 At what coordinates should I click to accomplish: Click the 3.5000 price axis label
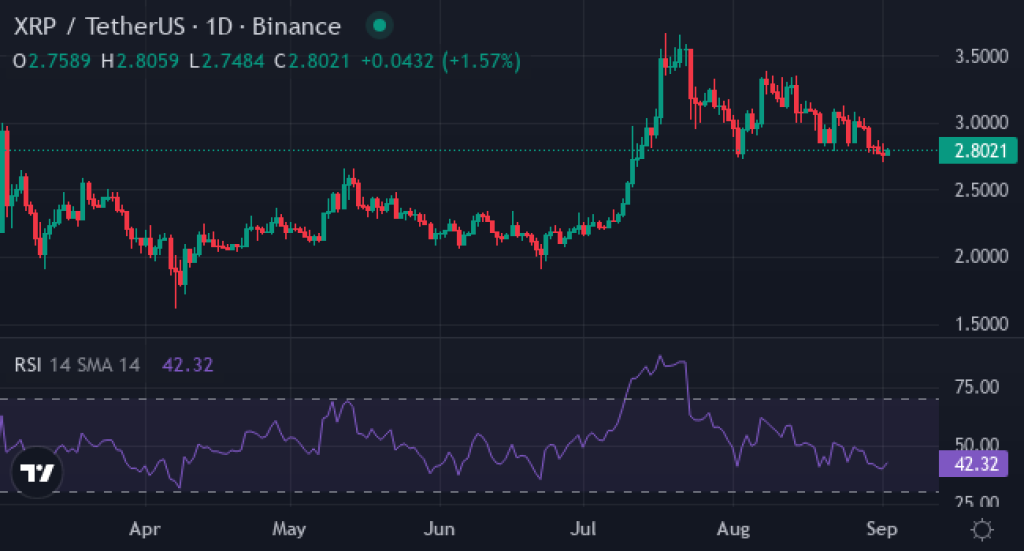click(982, 57)
